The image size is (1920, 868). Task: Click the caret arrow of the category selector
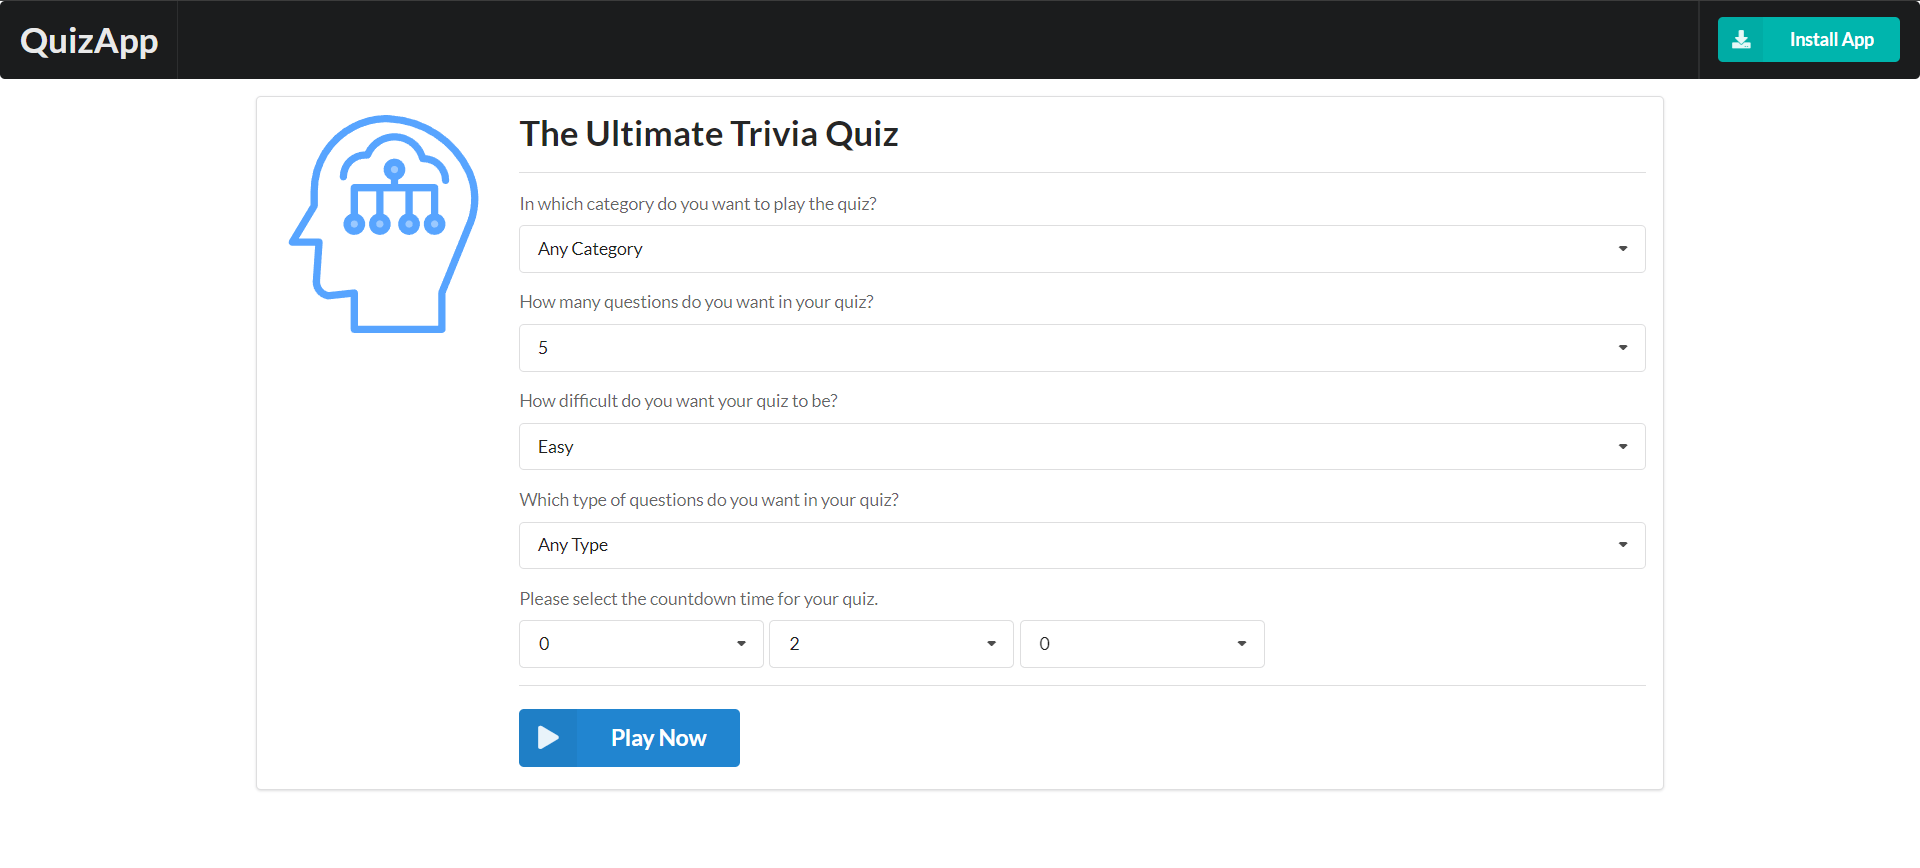click(x=1622, y=249)
